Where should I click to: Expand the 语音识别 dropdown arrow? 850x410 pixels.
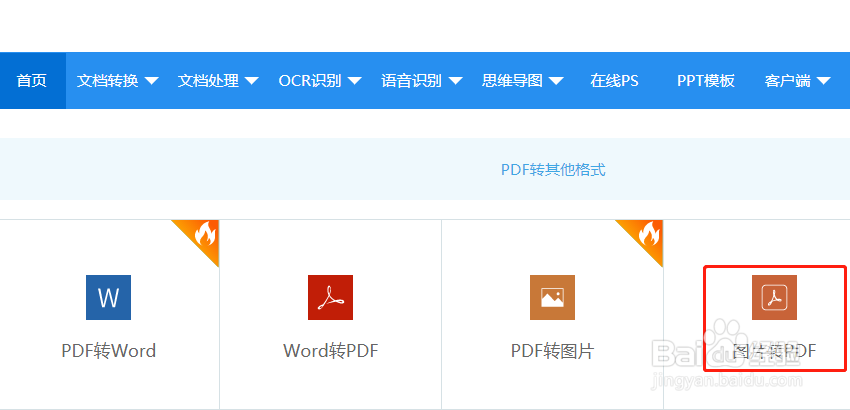point(455,81)
